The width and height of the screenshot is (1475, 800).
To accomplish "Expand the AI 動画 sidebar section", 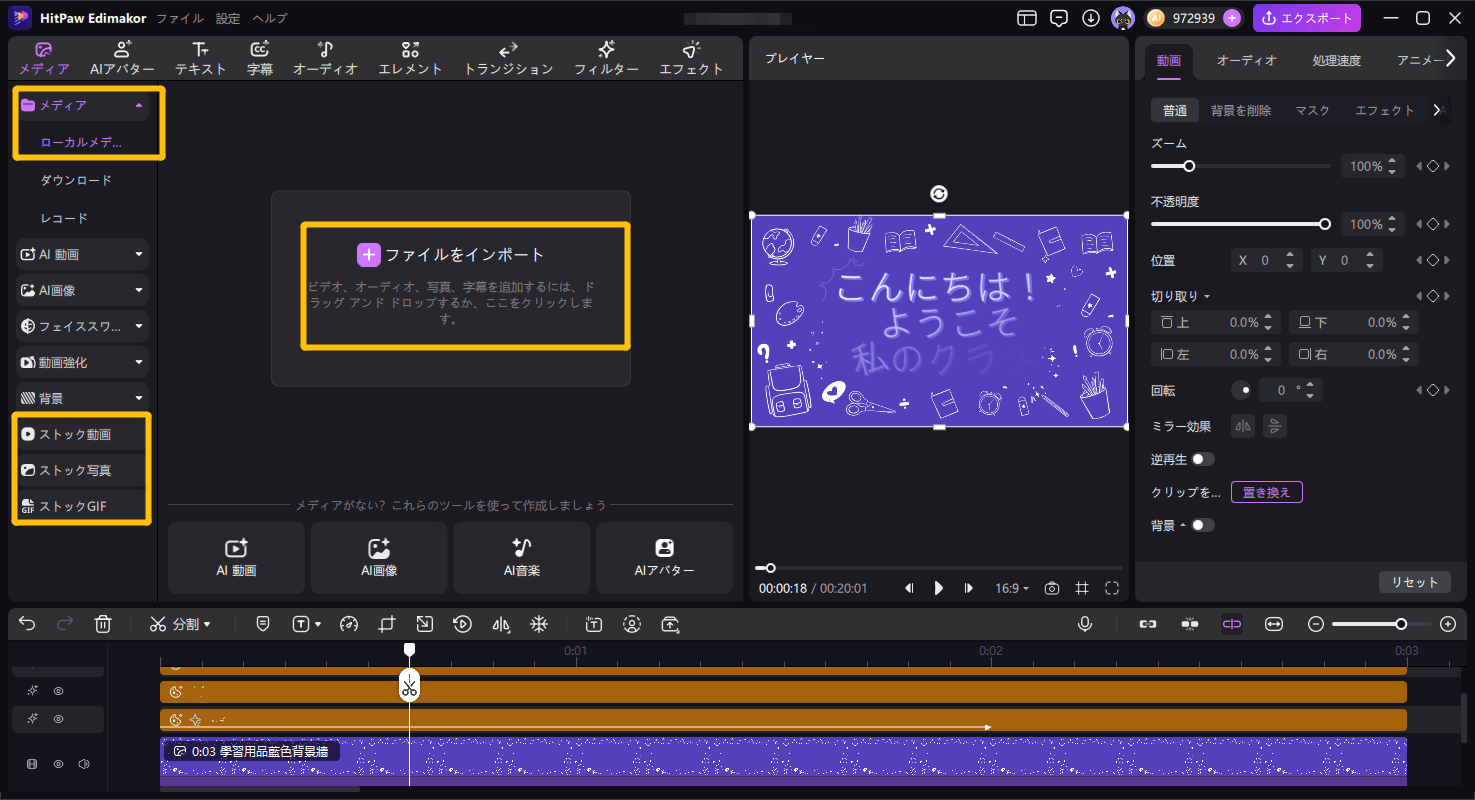I will [x=139, y=253].
